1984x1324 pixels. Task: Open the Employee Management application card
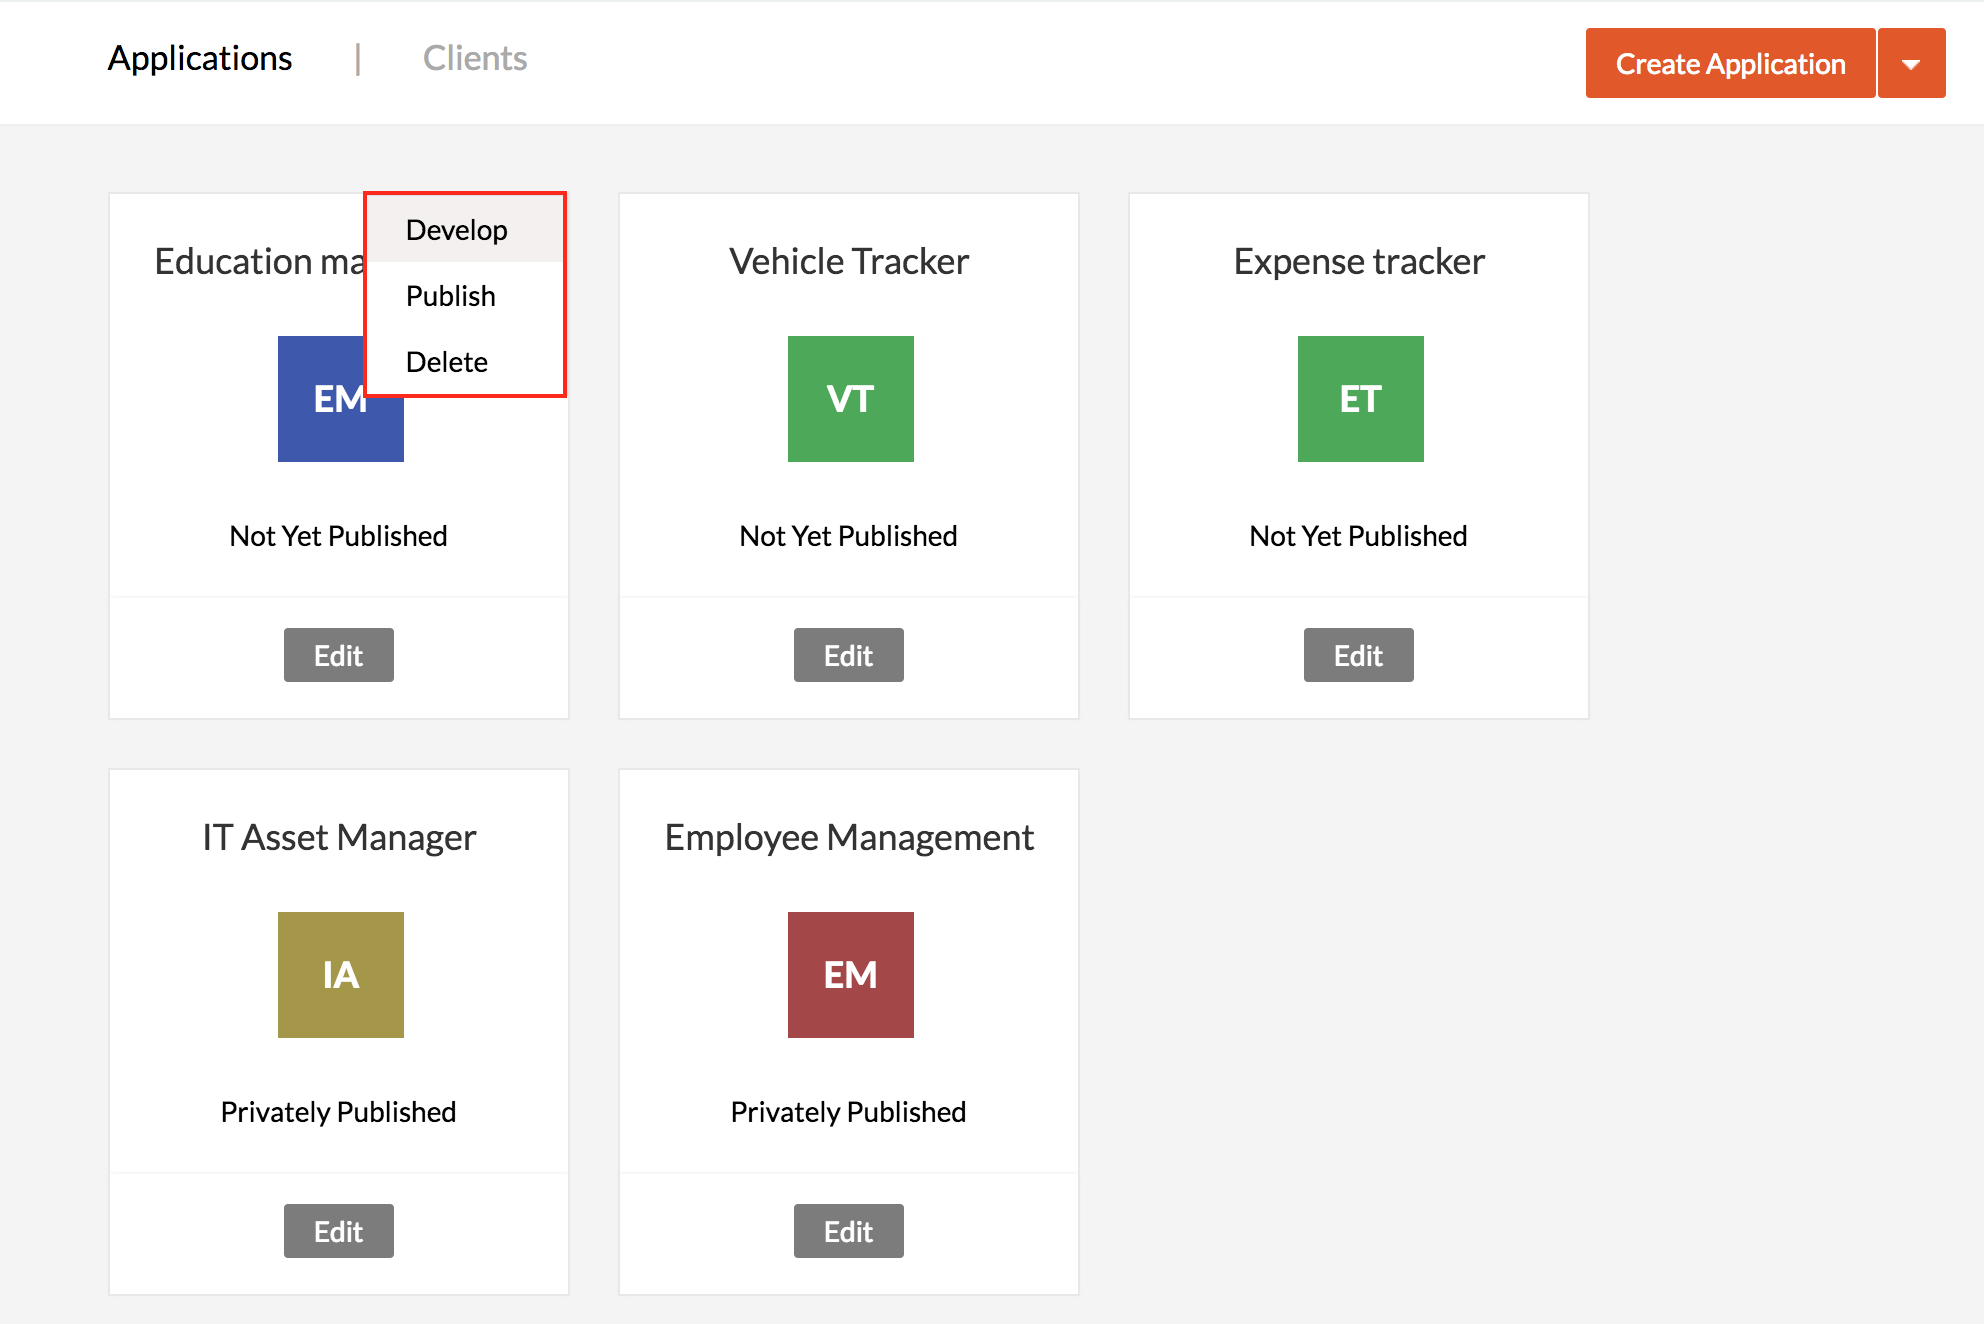point(849,837)
